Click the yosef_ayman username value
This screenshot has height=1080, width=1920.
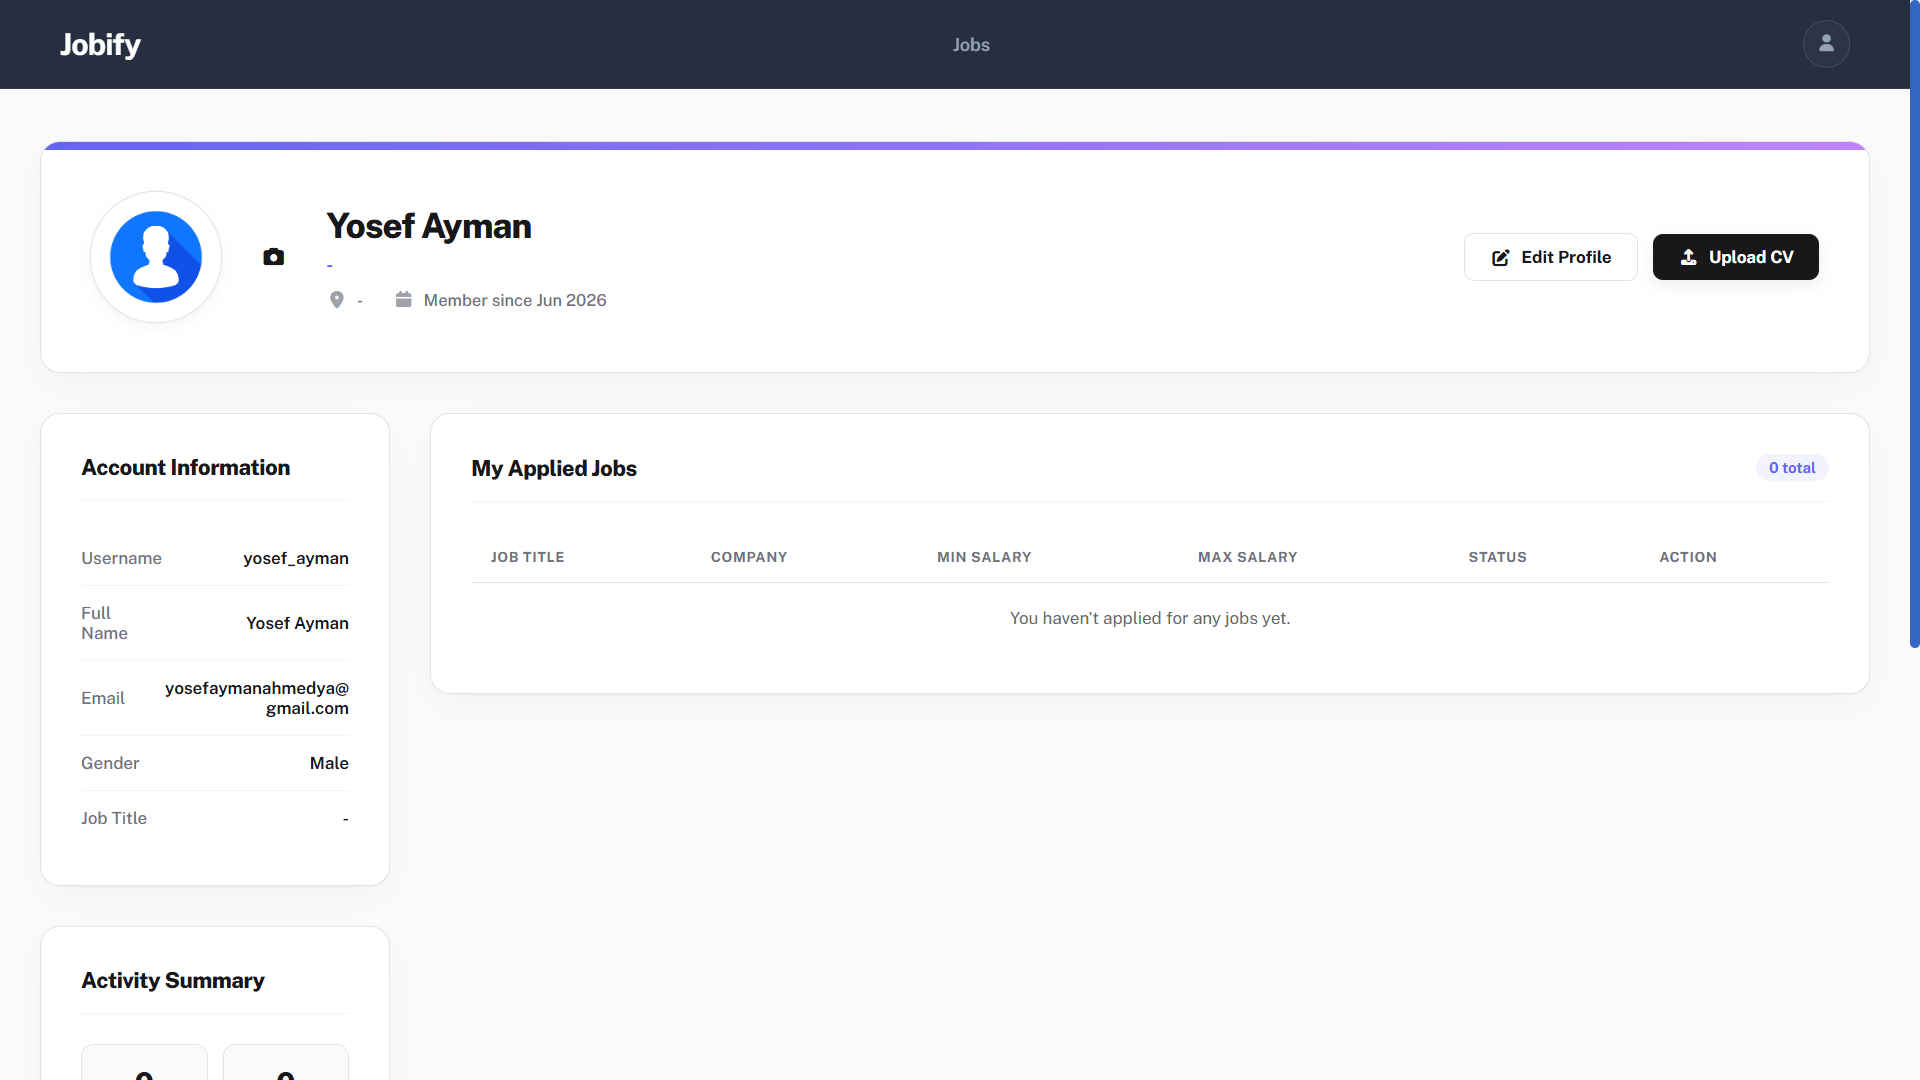(x=296, y=558)
